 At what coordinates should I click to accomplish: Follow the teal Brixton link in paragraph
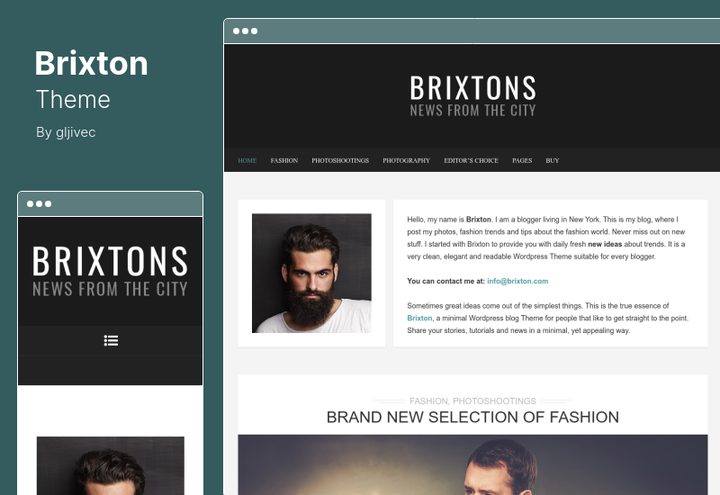point(420,318)
